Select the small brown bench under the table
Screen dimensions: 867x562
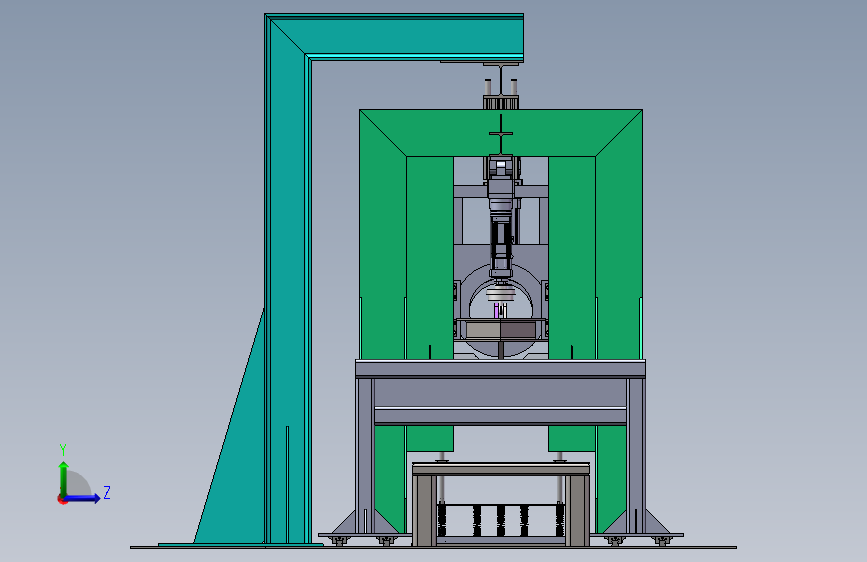(x=501, y=503)
